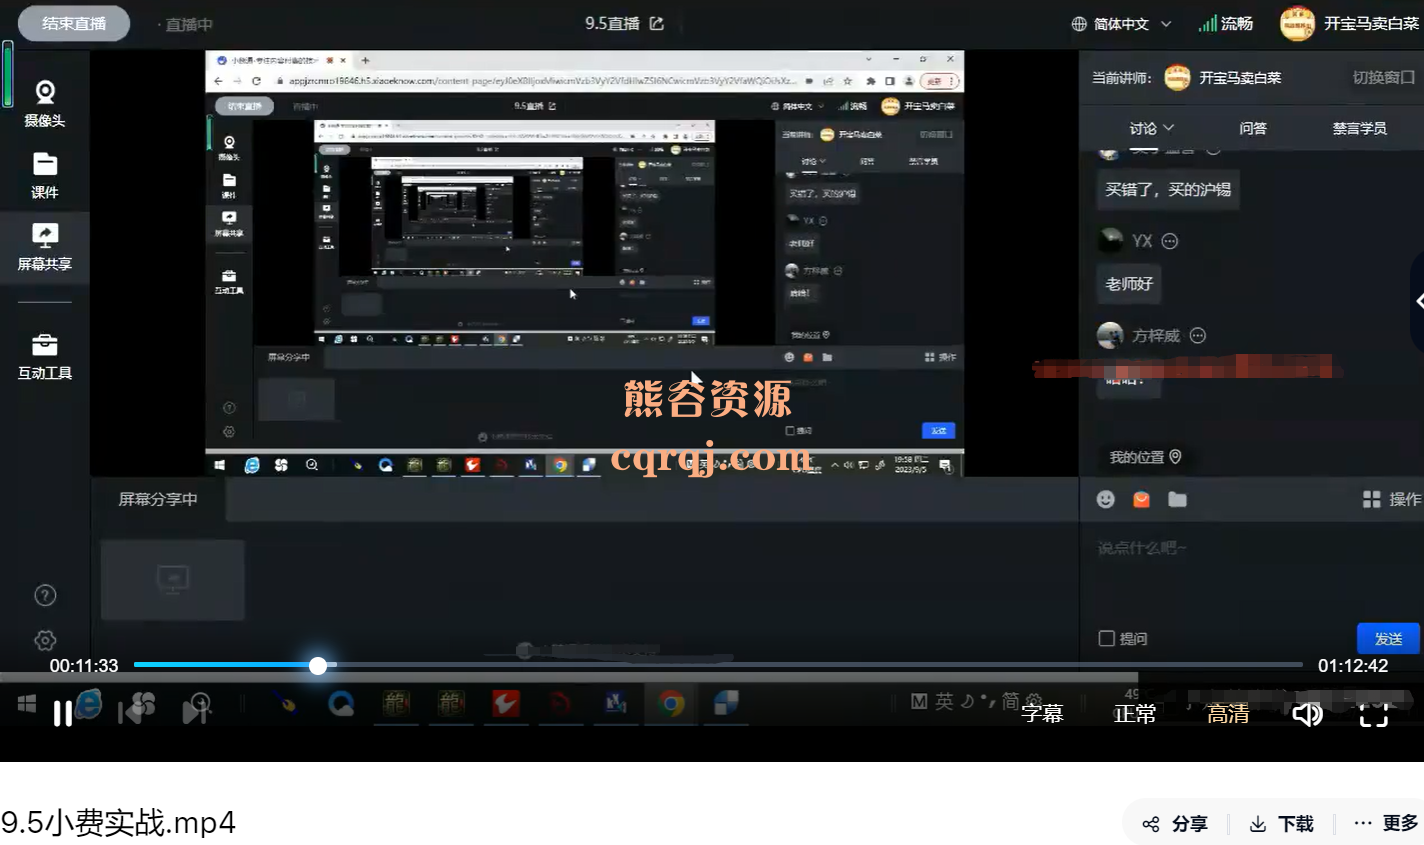Open more options beside user YX
The height and width of the screenshot is (845, 1424).
1170,241
